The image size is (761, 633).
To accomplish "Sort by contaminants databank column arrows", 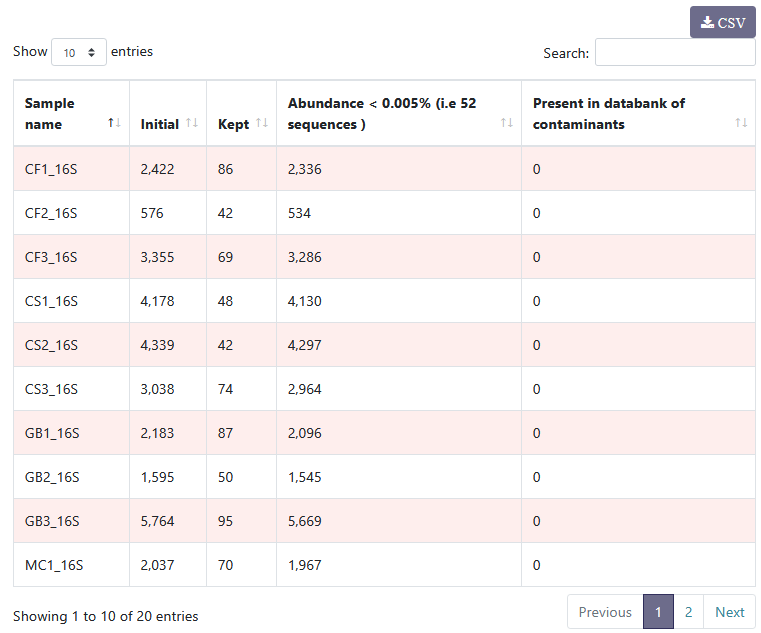I will pos(740,123).
